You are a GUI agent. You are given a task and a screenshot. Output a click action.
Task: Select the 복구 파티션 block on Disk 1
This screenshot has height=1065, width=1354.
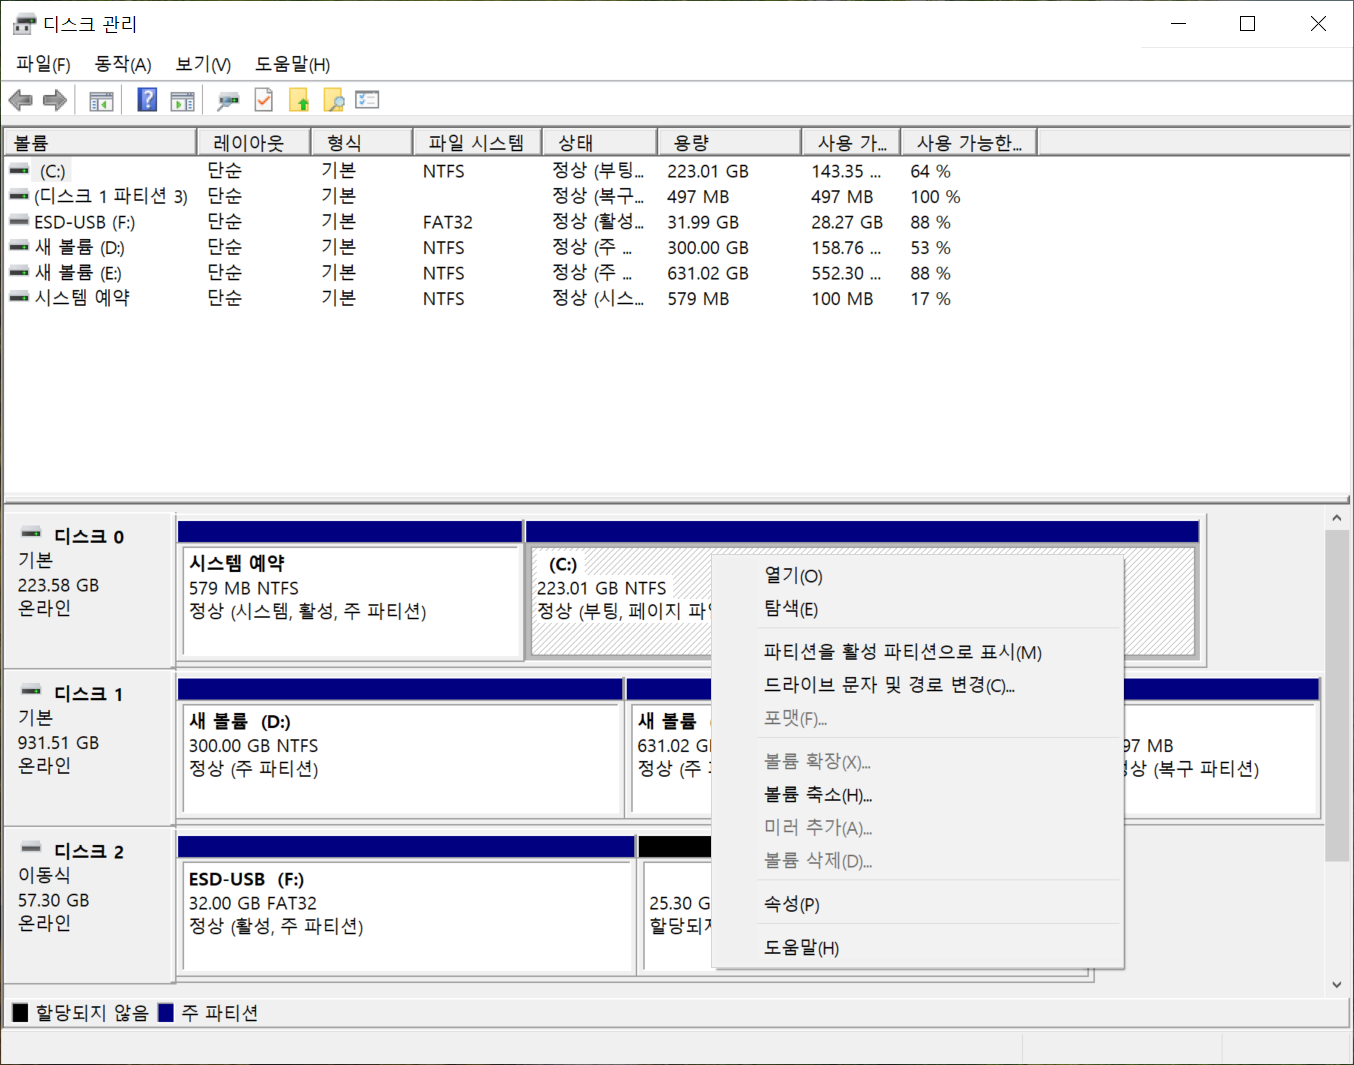pos(1220,758)
